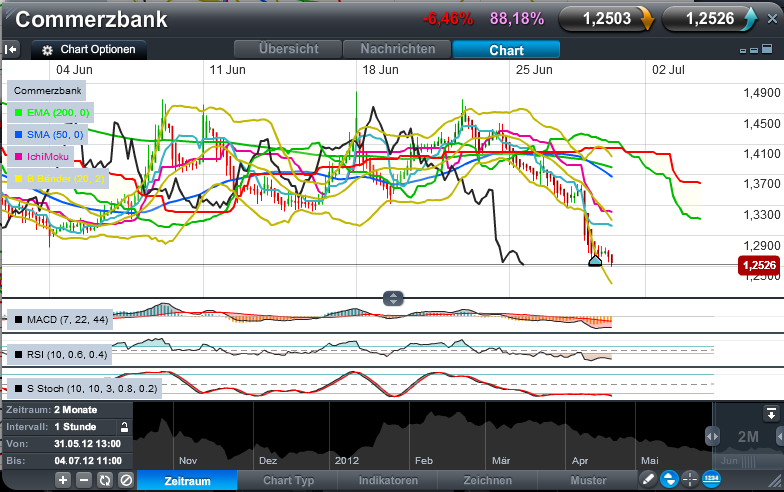Viewport: 784px width, 492px height.
Task: Enable the crosshair cursor icon
Action: click(x=690, y=480)
